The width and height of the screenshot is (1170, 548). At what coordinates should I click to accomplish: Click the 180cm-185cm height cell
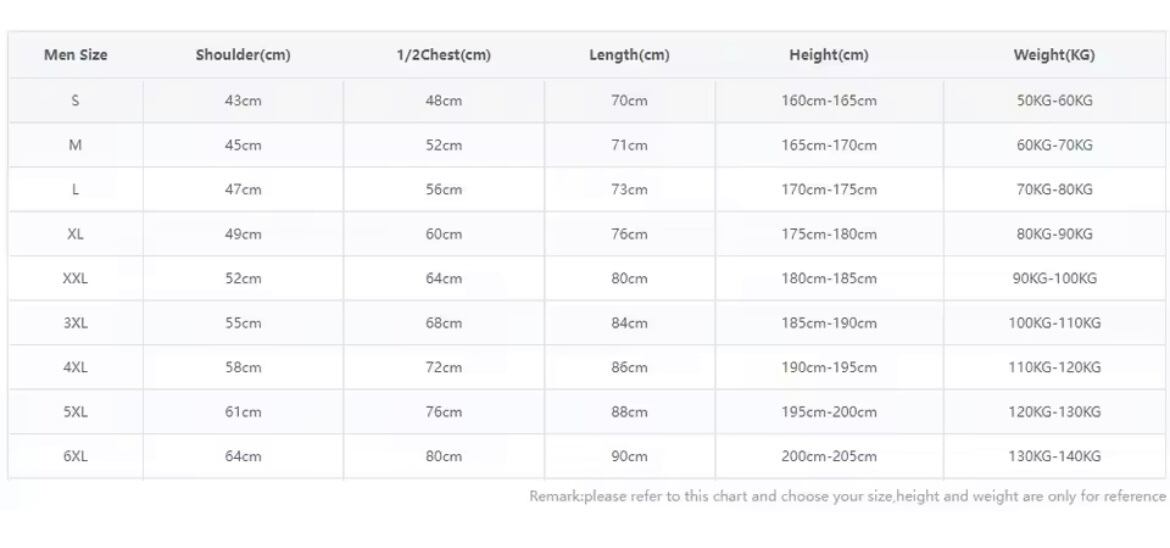829,279
